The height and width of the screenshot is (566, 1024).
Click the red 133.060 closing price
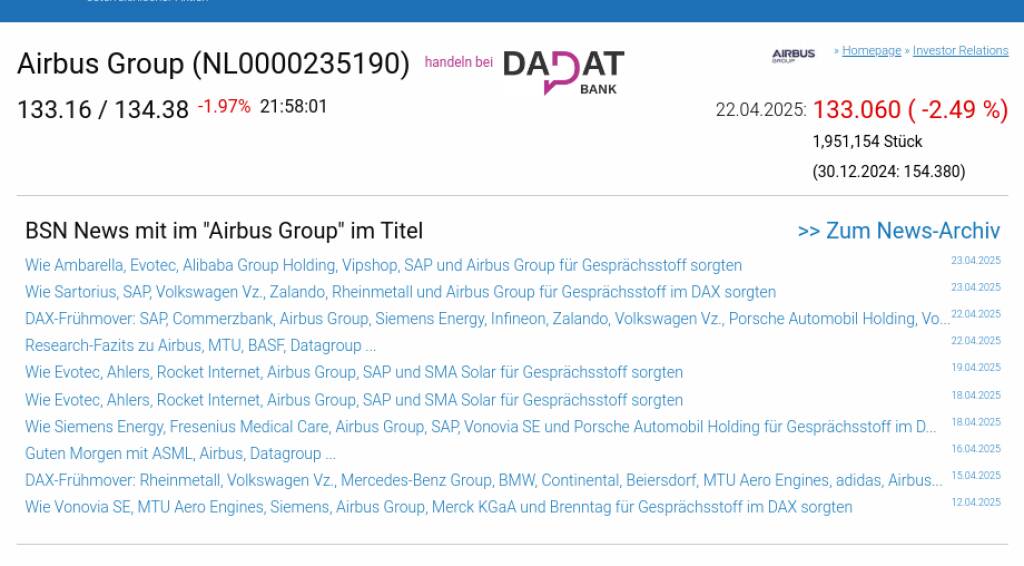(x=857, y=110)
